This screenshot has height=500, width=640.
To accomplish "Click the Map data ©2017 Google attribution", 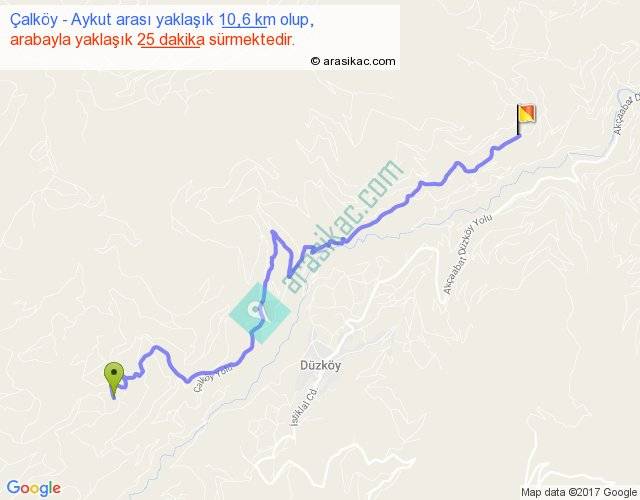I will pyautogui.click(x=579, y=492).
